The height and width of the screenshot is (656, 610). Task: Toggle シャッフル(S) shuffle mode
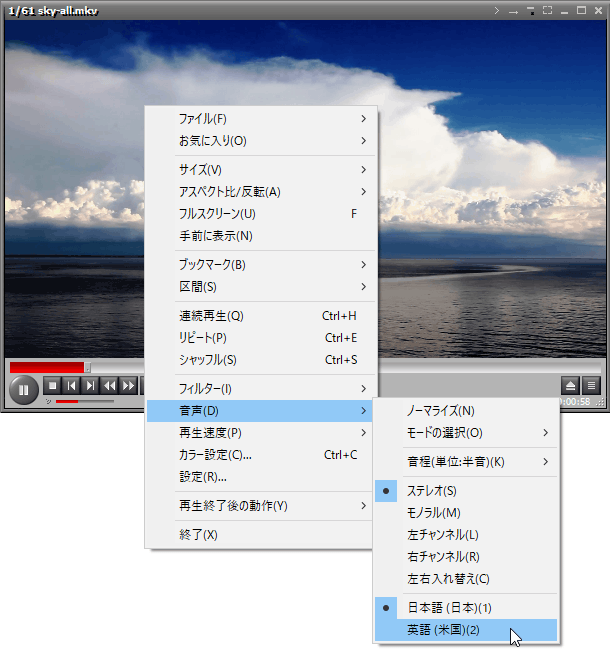(x=261, y=360)
